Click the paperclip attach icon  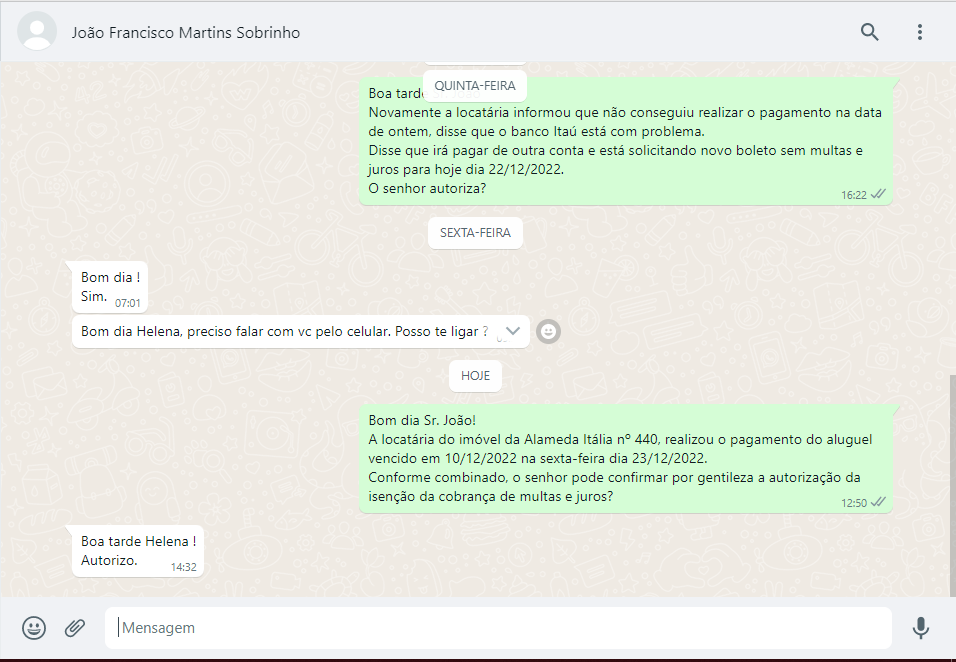(75, 628)
